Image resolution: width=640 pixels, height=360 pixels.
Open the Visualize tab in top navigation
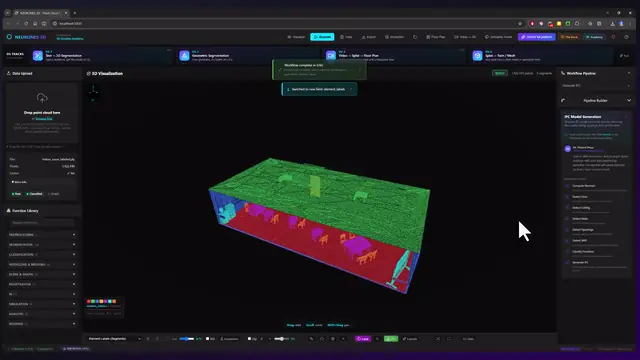296,37
